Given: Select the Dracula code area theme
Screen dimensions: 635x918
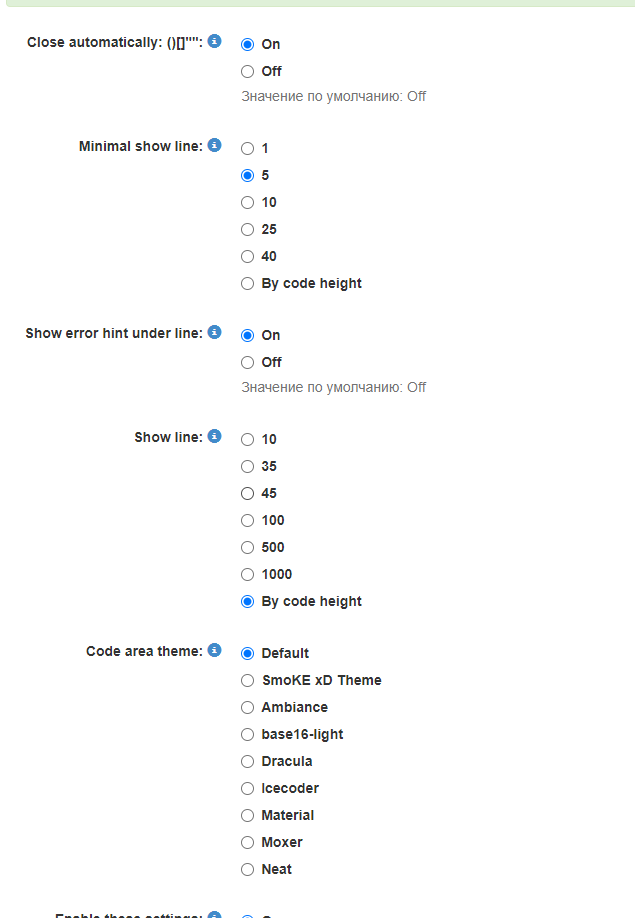Looking at the screenshot, I should tap(248, 761).
